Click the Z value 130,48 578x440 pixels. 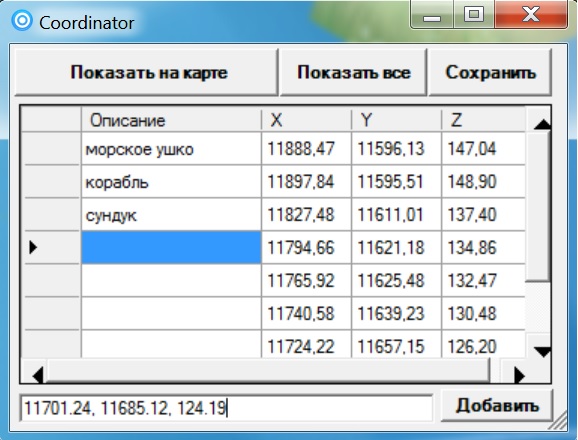click(483, 313)
